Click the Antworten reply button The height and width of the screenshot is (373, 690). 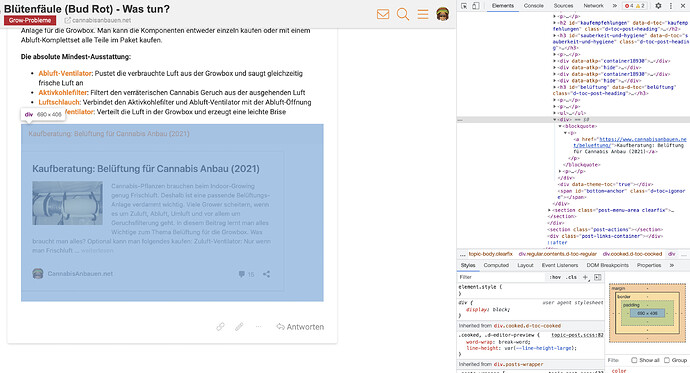click(300, 327)
